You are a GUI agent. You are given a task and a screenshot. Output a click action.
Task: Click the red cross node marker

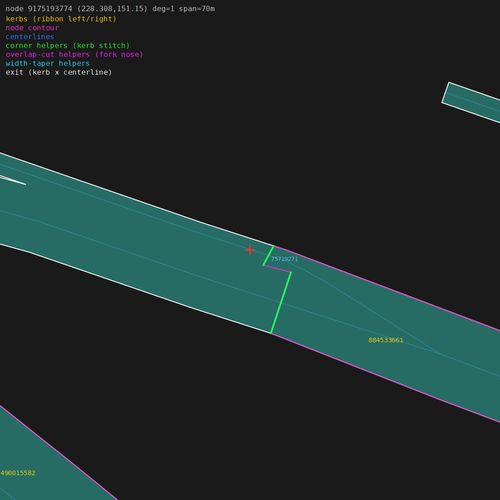coord(250,250)
